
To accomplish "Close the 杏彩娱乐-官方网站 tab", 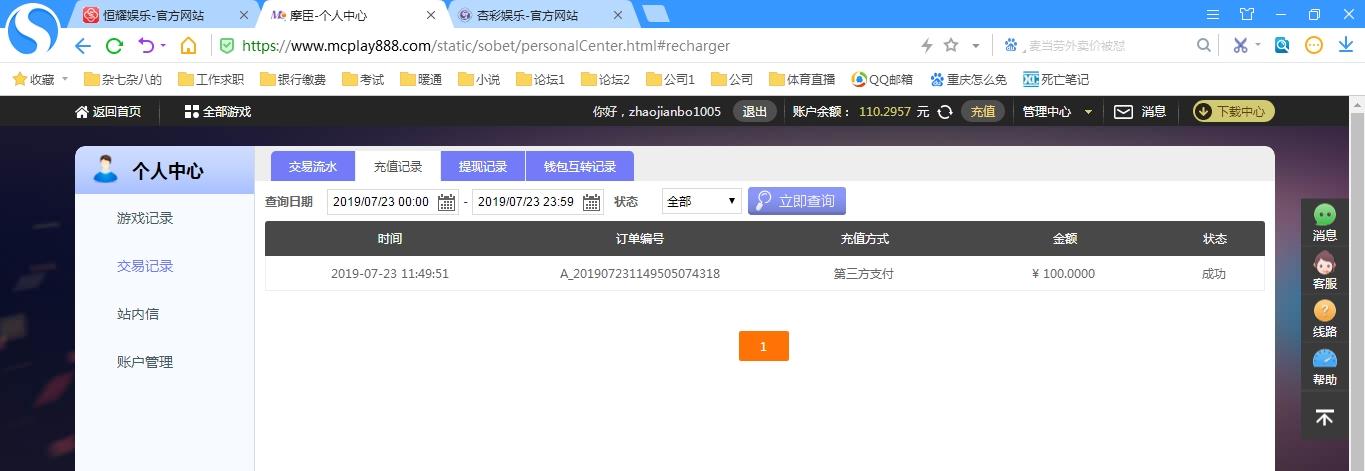I will click(x=617, y=15).
